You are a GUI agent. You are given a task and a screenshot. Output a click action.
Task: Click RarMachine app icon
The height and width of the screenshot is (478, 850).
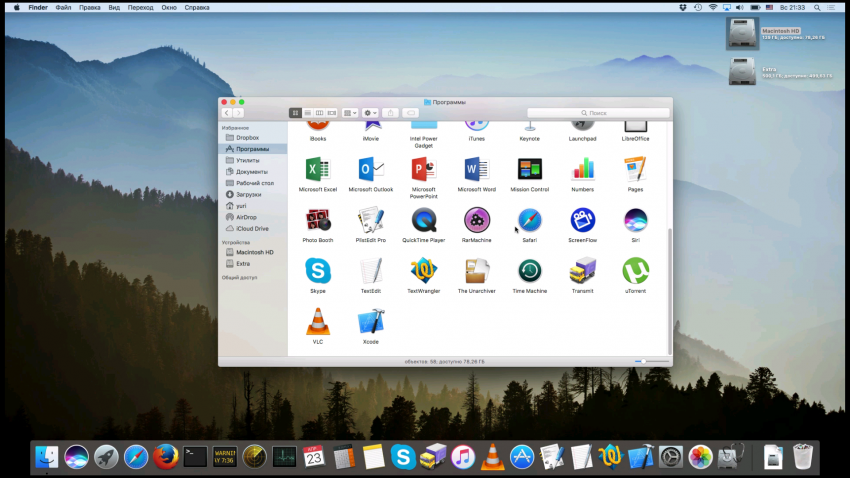coord(476,221)
